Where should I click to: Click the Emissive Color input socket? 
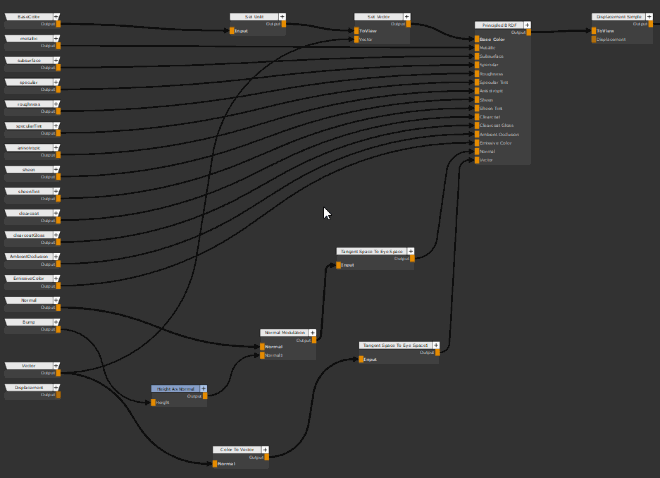coord(477,142)
